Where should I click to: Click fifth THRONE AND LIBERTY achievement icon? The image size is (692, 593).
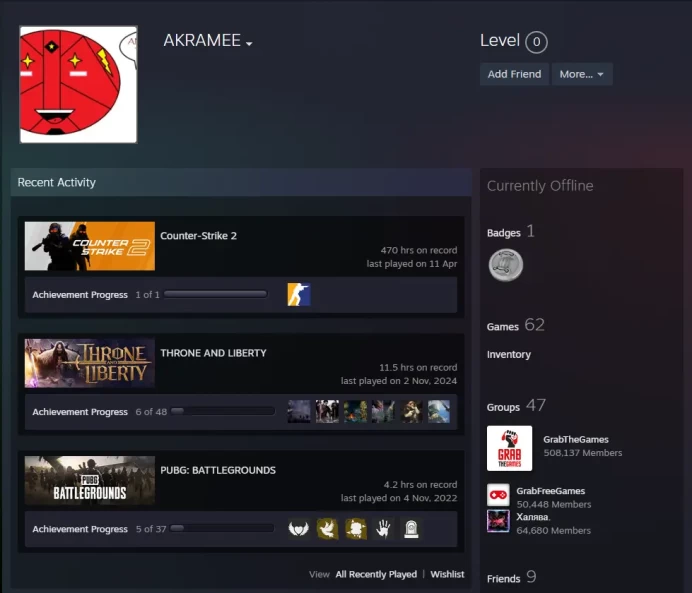(411, 412)
